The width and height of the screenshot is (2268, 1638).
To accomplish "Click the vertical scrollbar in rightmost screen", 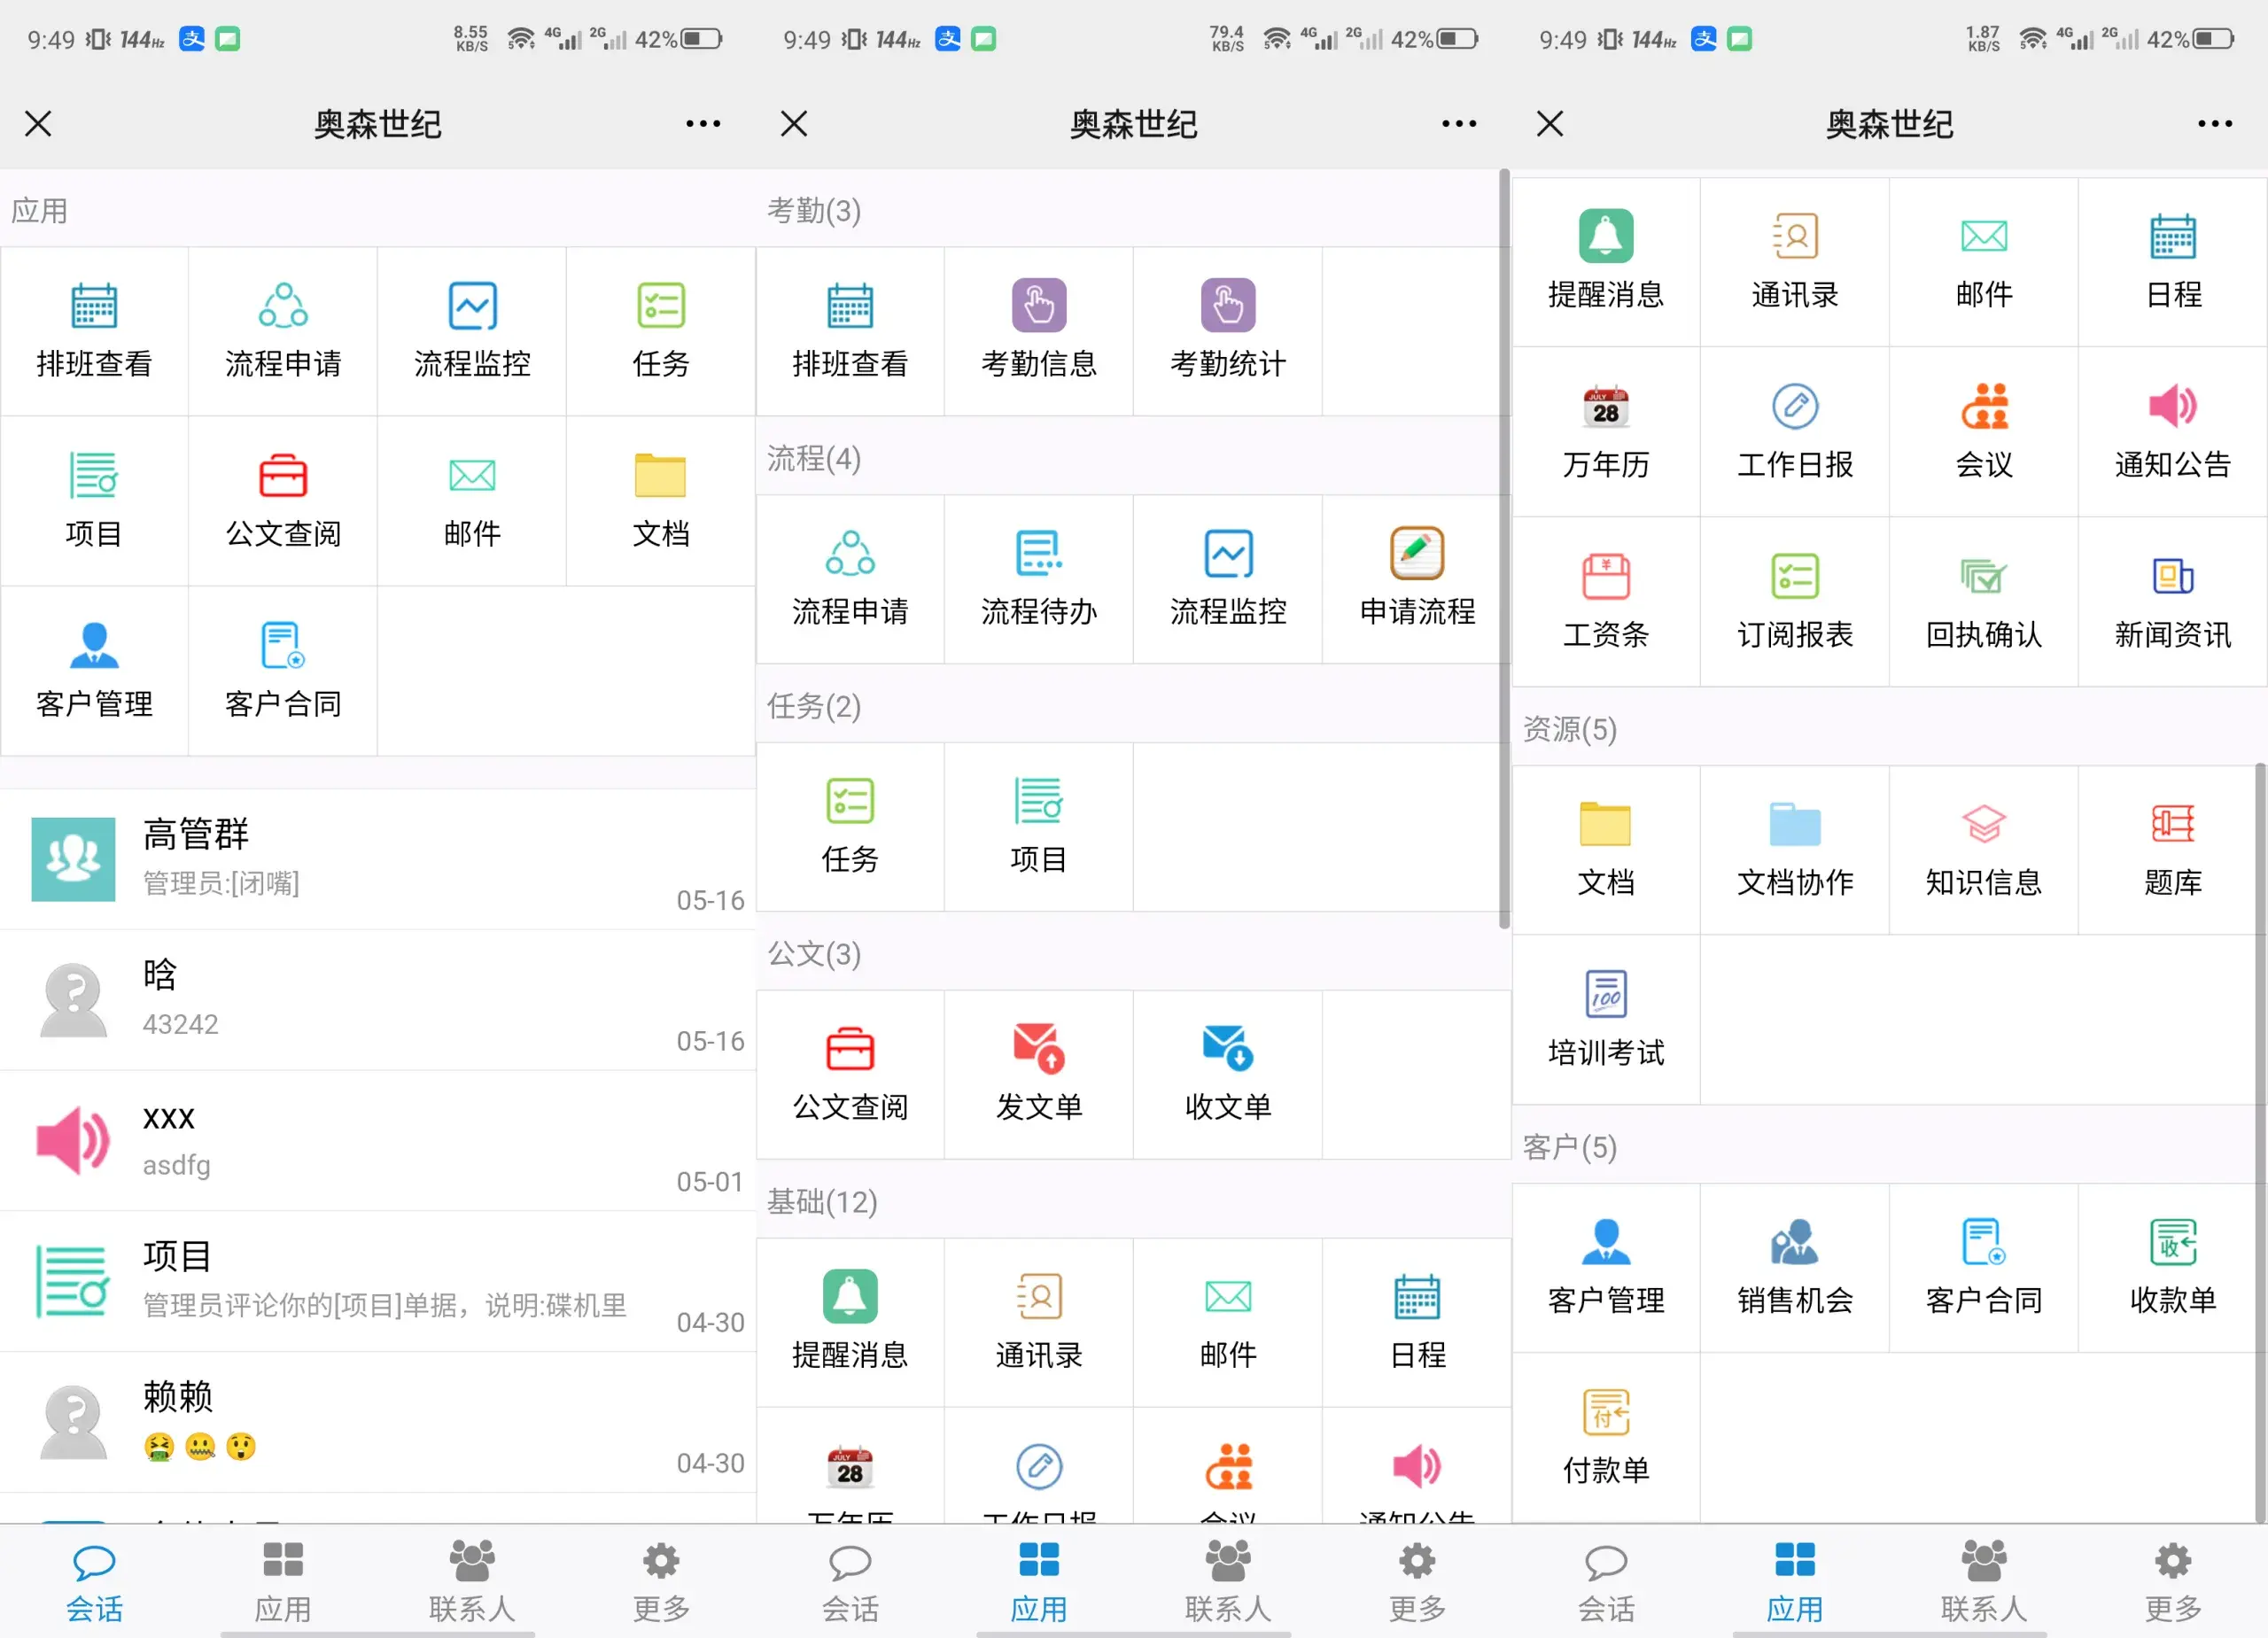I will click(2260, 1143).
